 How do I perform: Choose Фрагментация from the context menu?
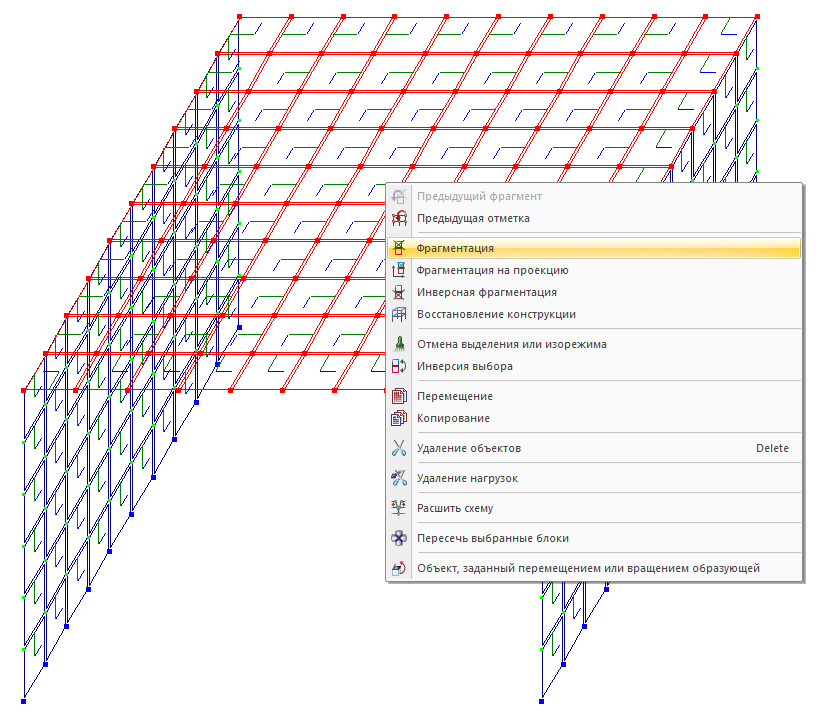click(x=594, y=248)
